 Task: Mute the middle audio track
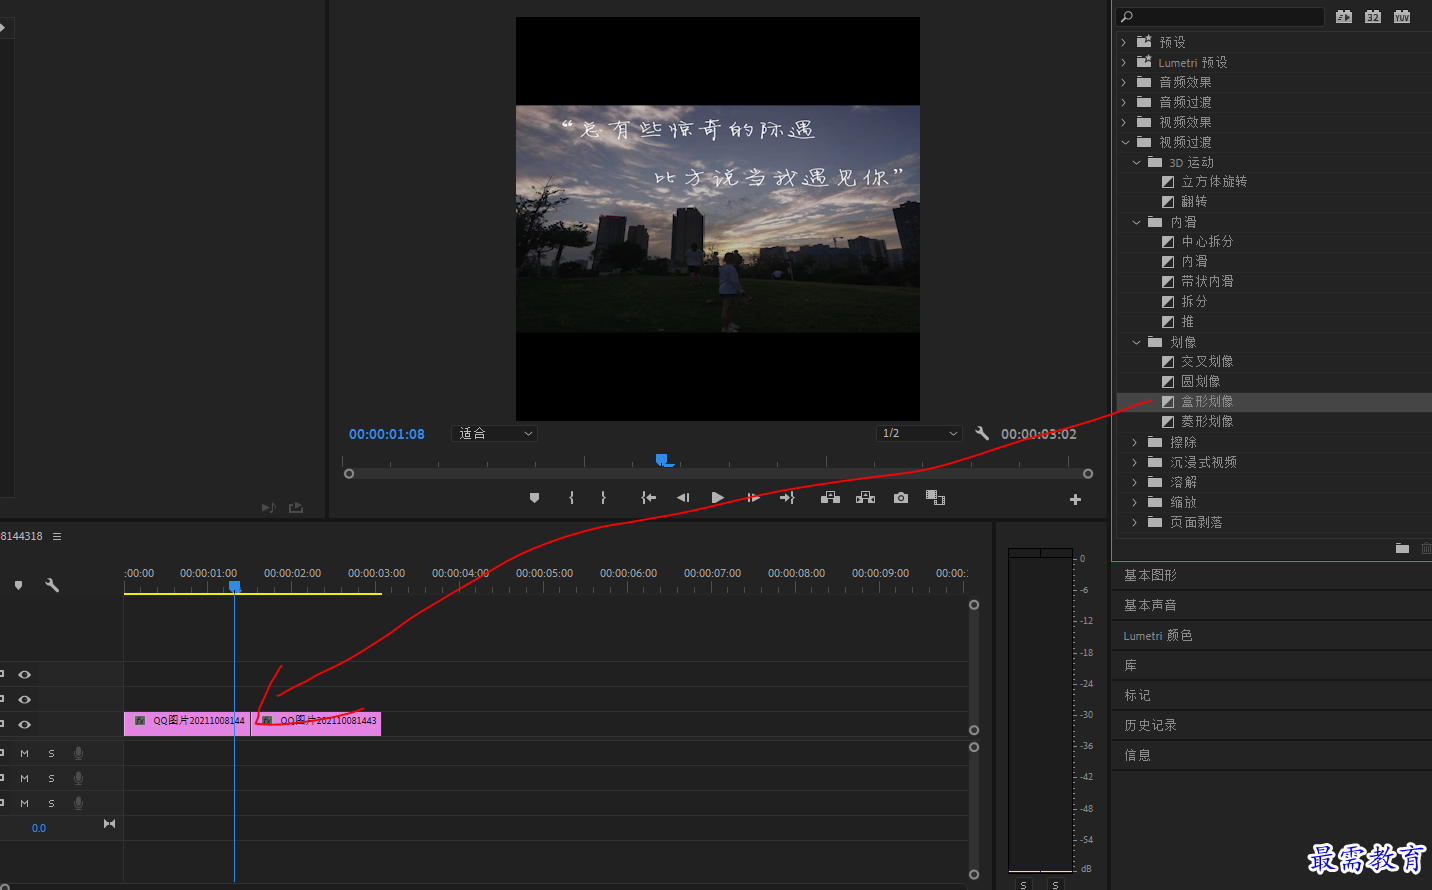pos(24,778)
